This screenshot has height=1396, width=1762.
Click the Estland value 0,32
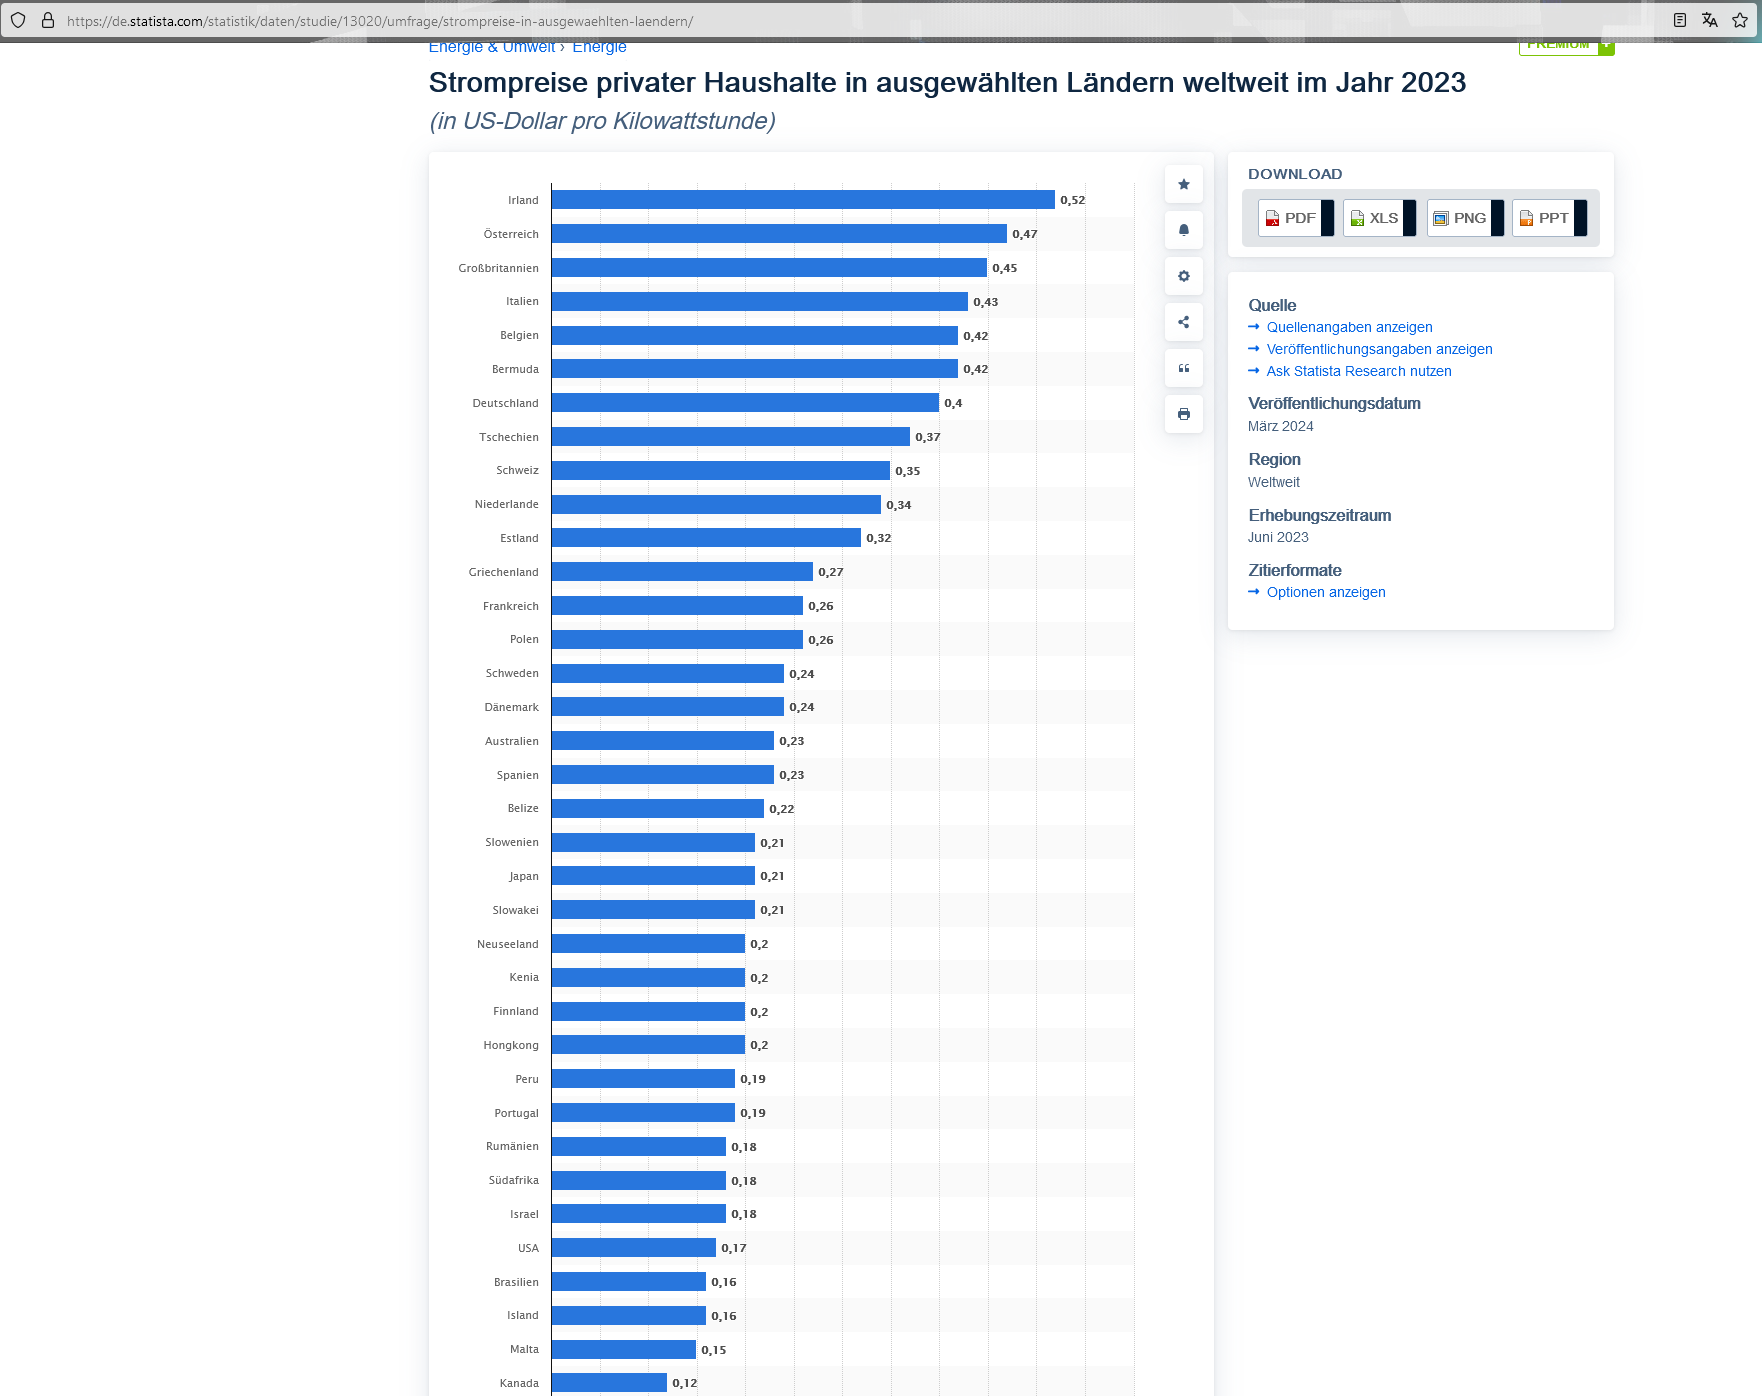(879, 538)
